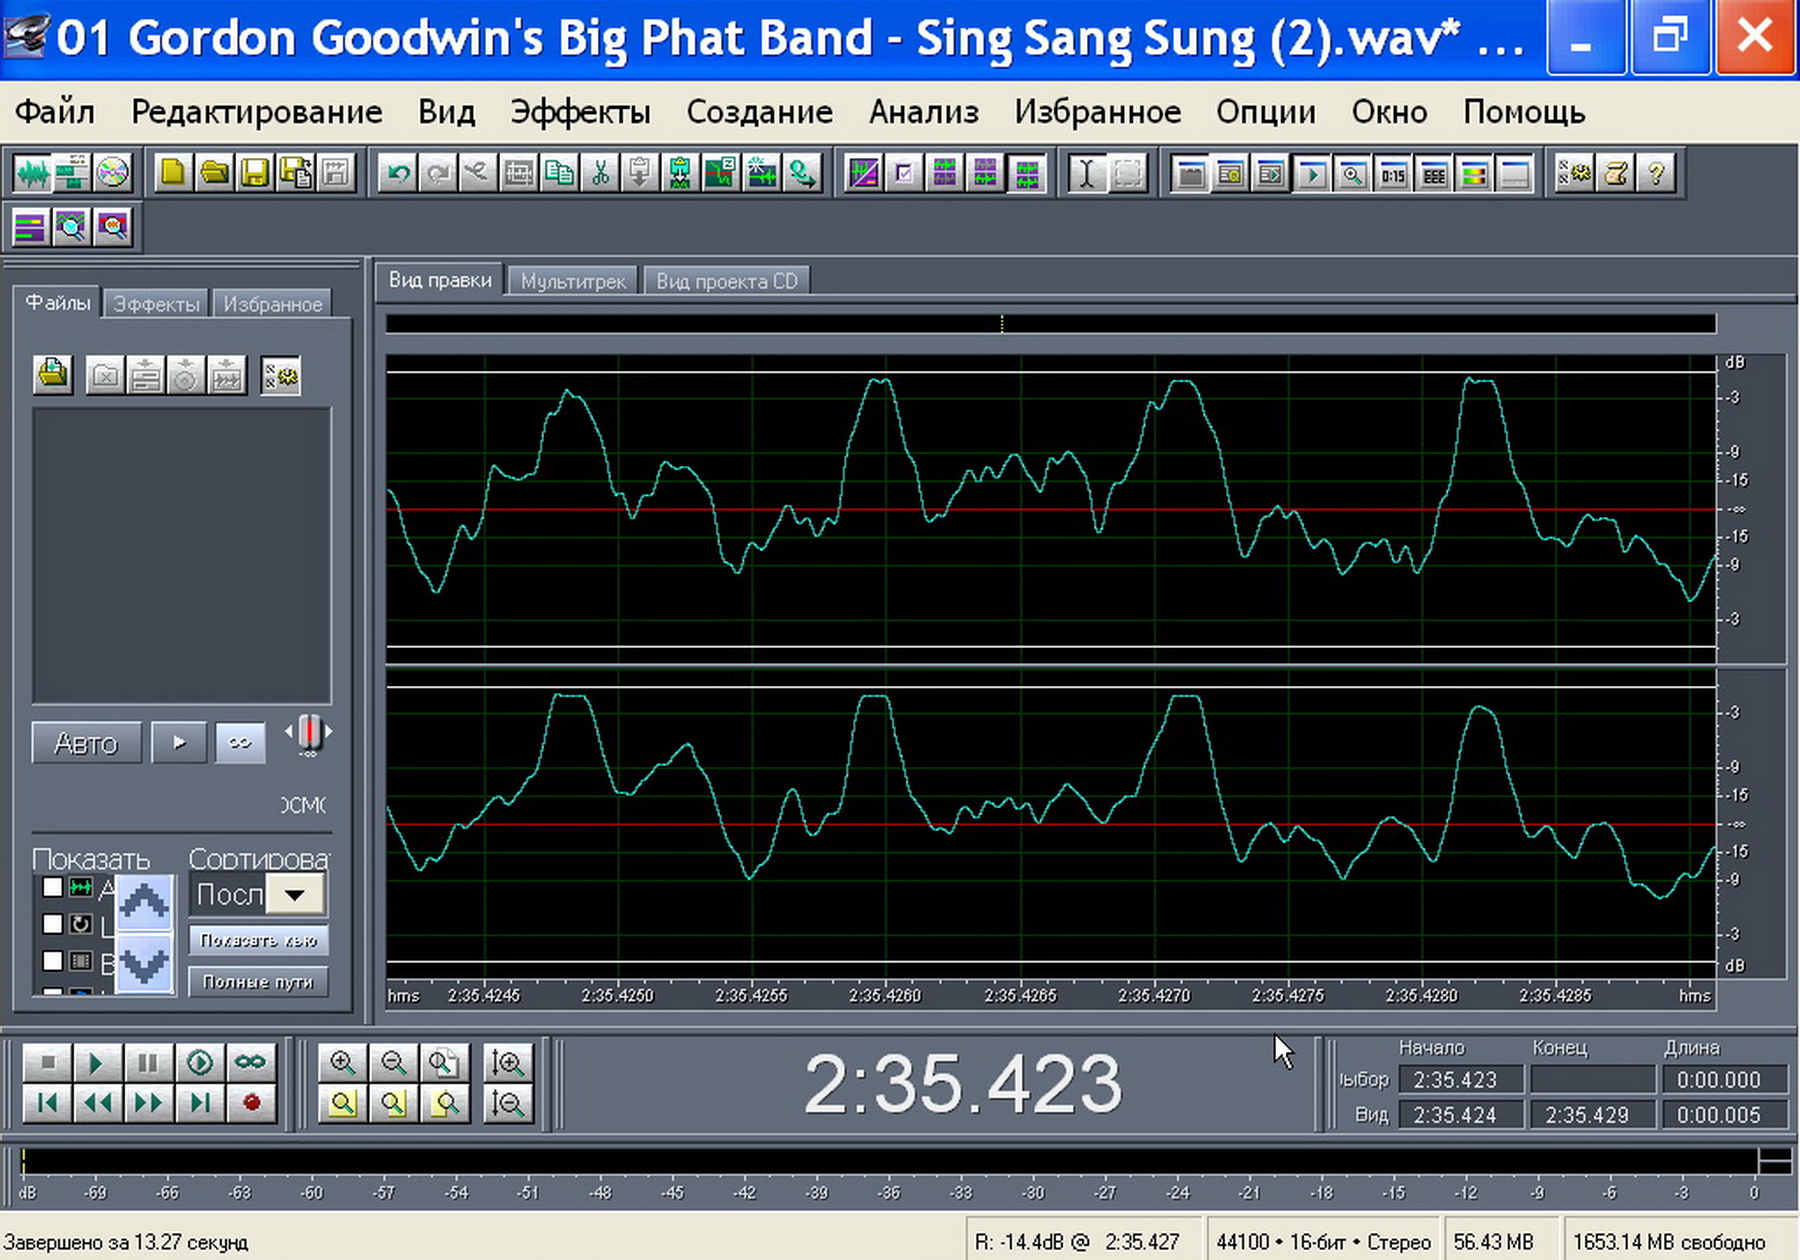Play to end circled-play button
Image resolution: width=1800 pixels, height=1260 pixels.
[x=199, y=1062]
